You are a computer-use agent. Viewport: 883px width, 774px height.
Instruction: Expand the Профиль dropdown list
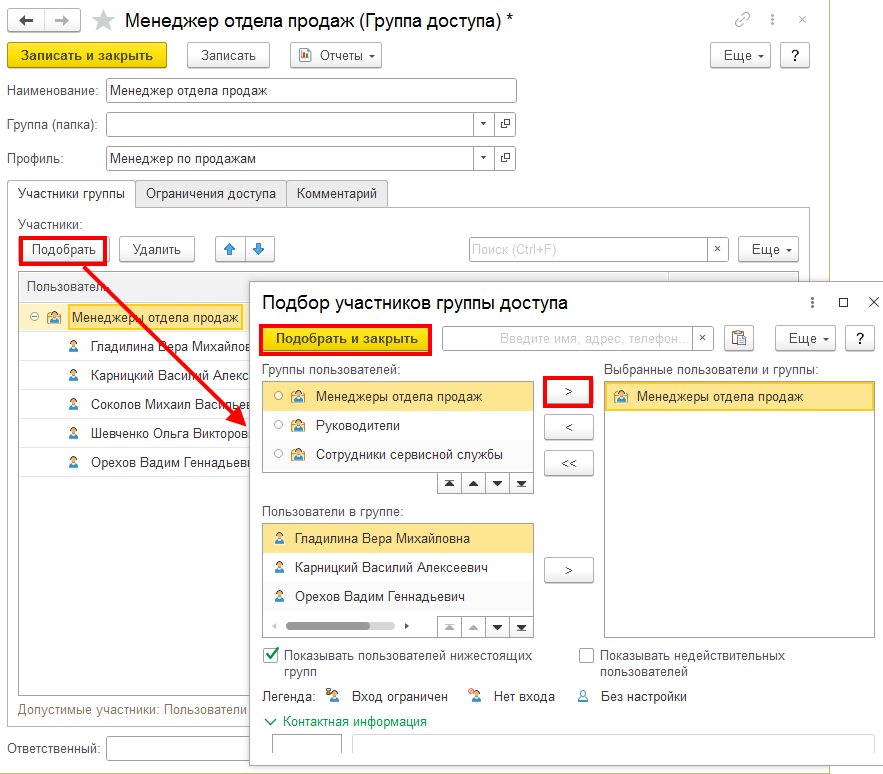[483, 158]
